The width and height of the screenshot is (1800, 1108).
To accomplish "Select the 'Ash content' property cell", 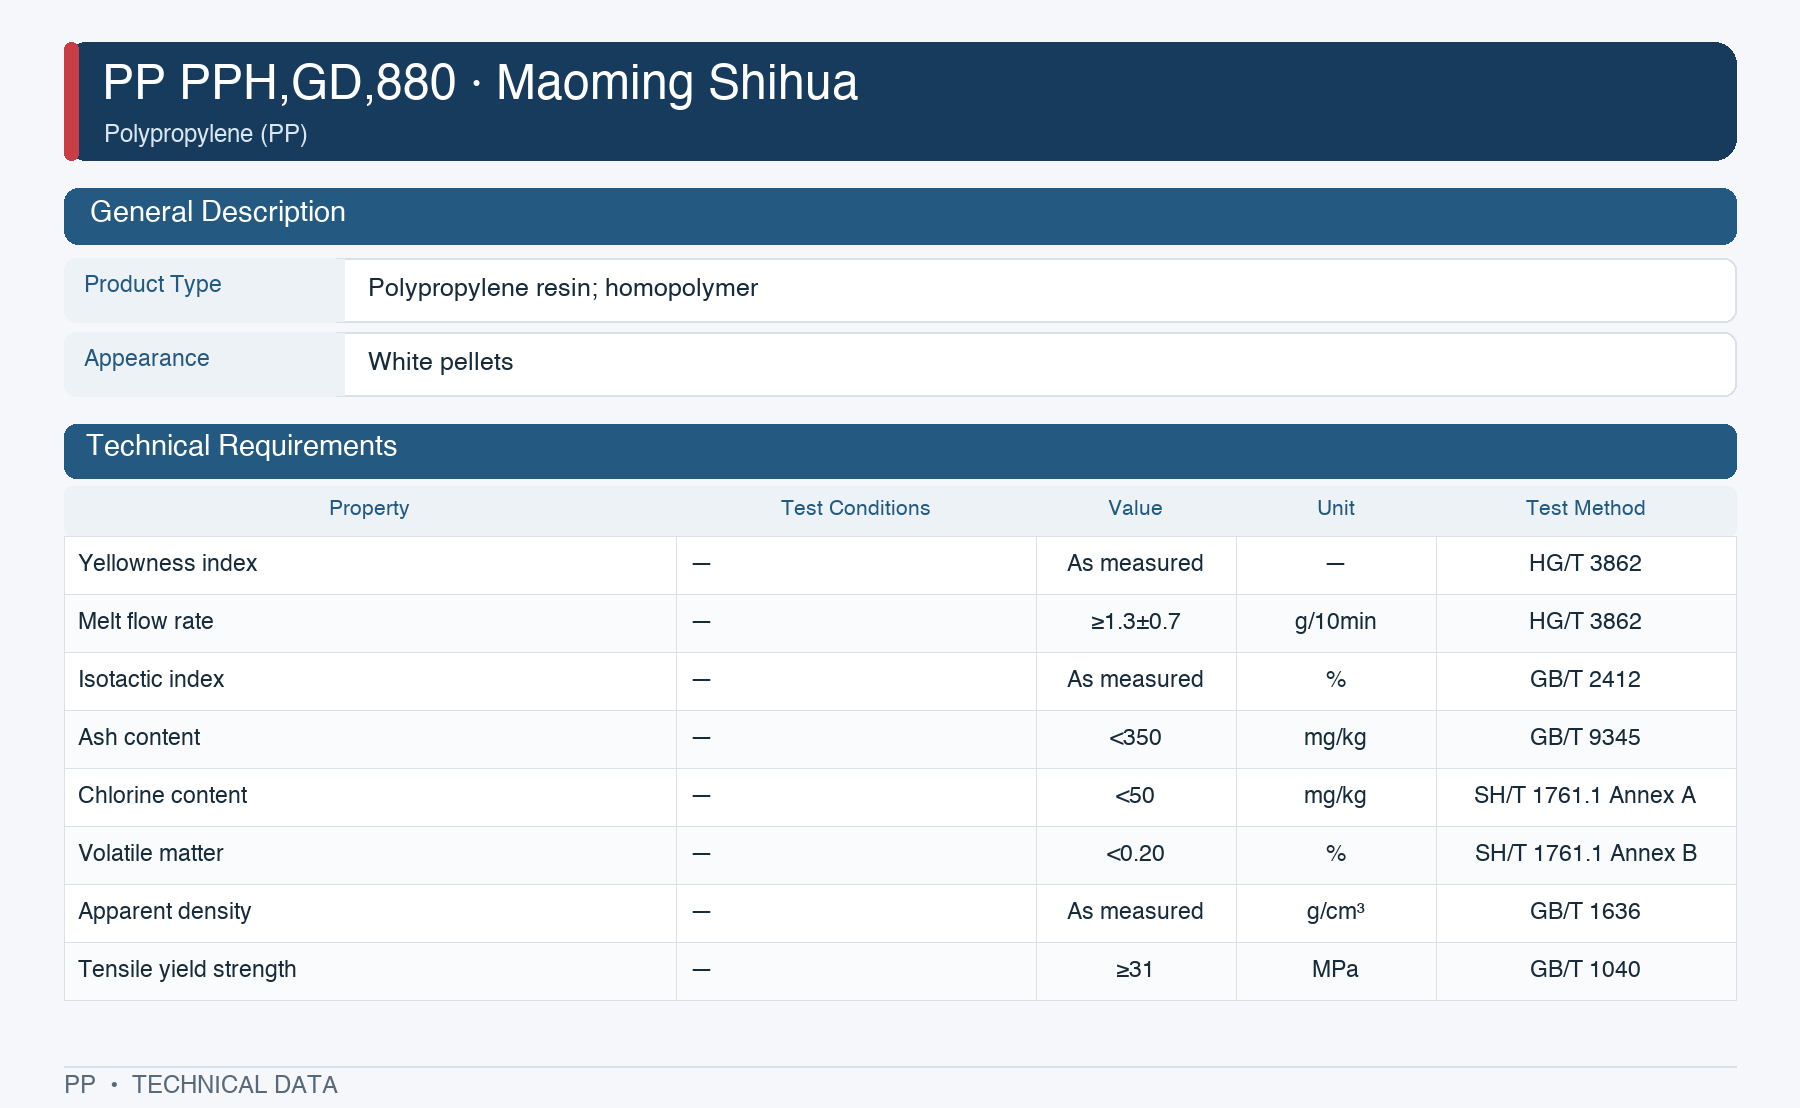I will point(370,739).
